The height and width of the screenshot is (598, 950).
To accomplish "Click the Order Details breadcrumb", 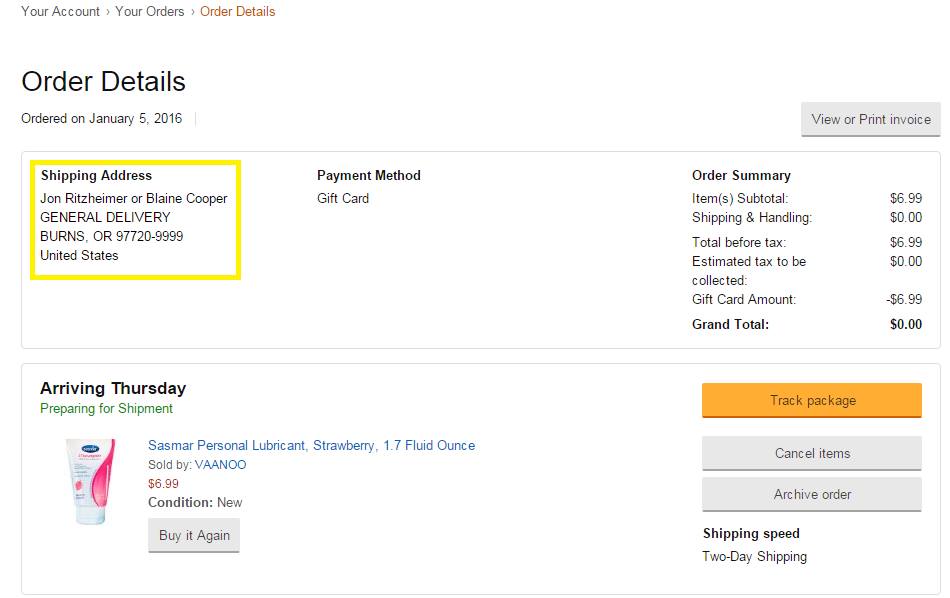I will tap(238, 12).
